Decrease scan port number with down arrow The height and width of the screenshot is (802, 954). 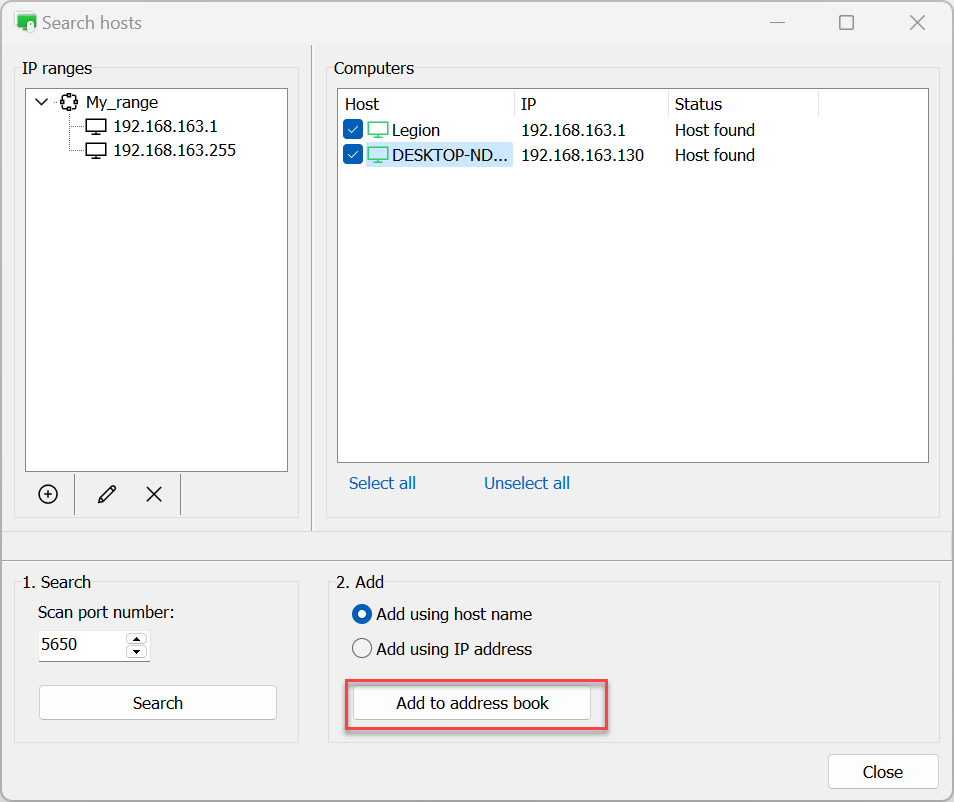(x=137, y=652)
